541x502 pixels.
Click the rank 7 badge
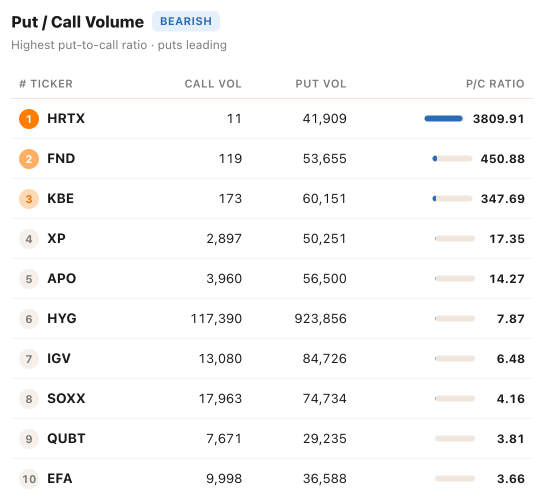(29, 359)
